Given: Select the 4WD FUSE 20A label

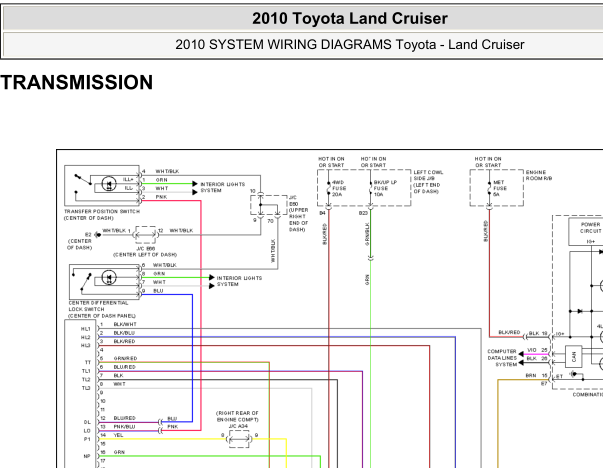Looking at the screenshot, I should pos(339,188).
